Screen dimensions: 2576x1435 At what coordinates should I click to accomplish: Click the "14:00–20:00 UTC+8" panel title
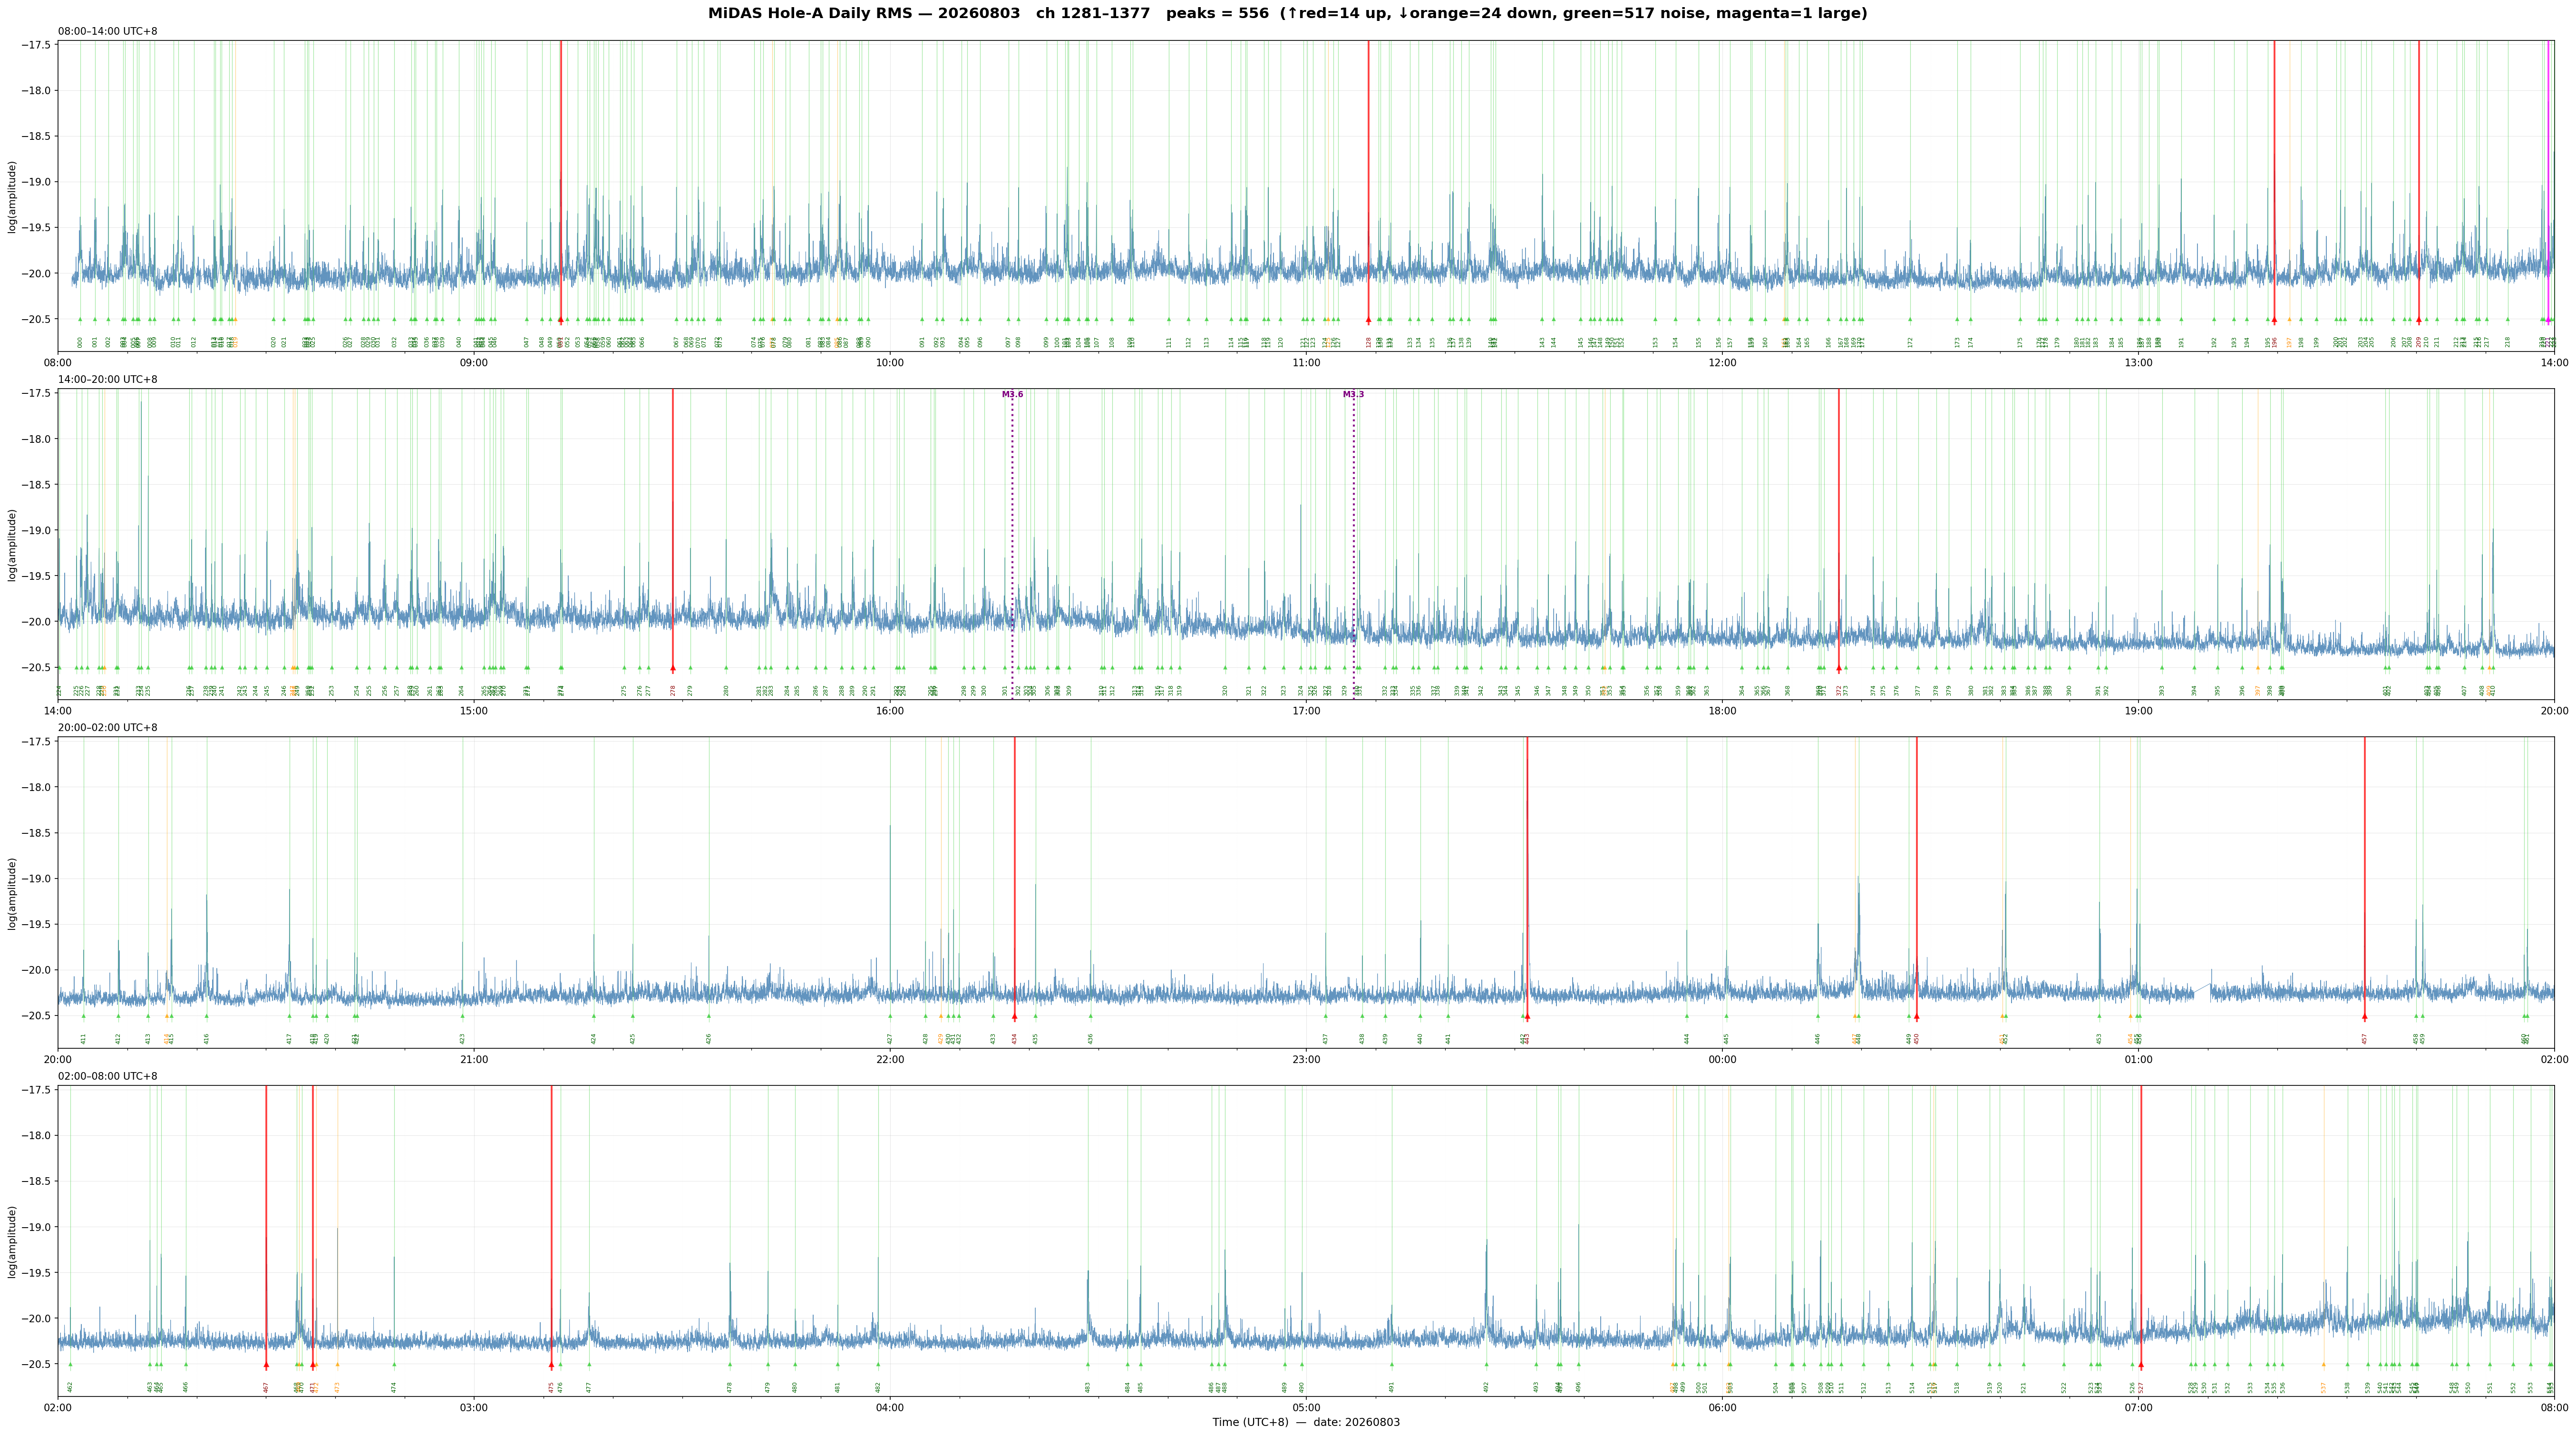[107, 380]
